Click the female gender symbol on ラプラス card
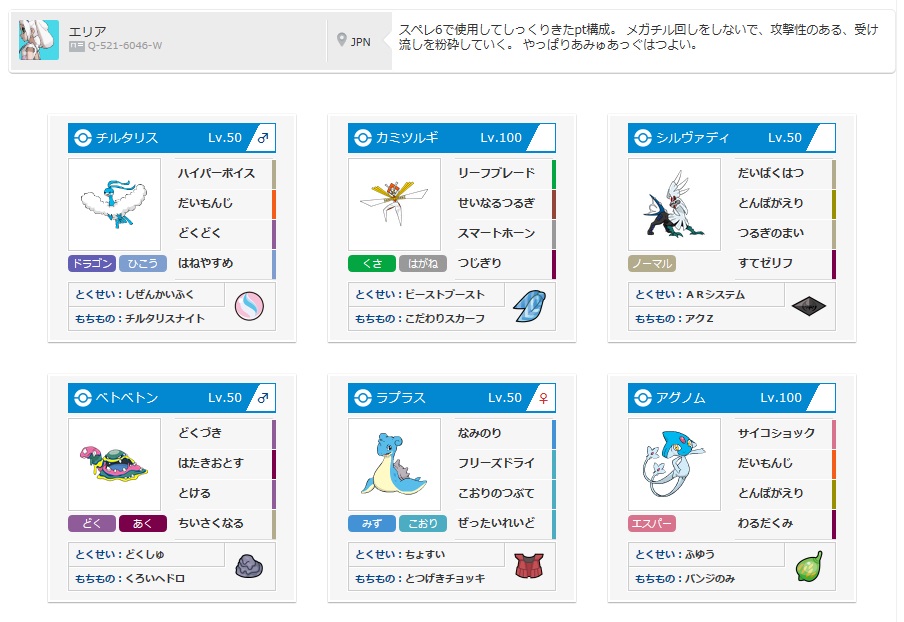Viewport: 904px width, 622px height. (543, 398)
